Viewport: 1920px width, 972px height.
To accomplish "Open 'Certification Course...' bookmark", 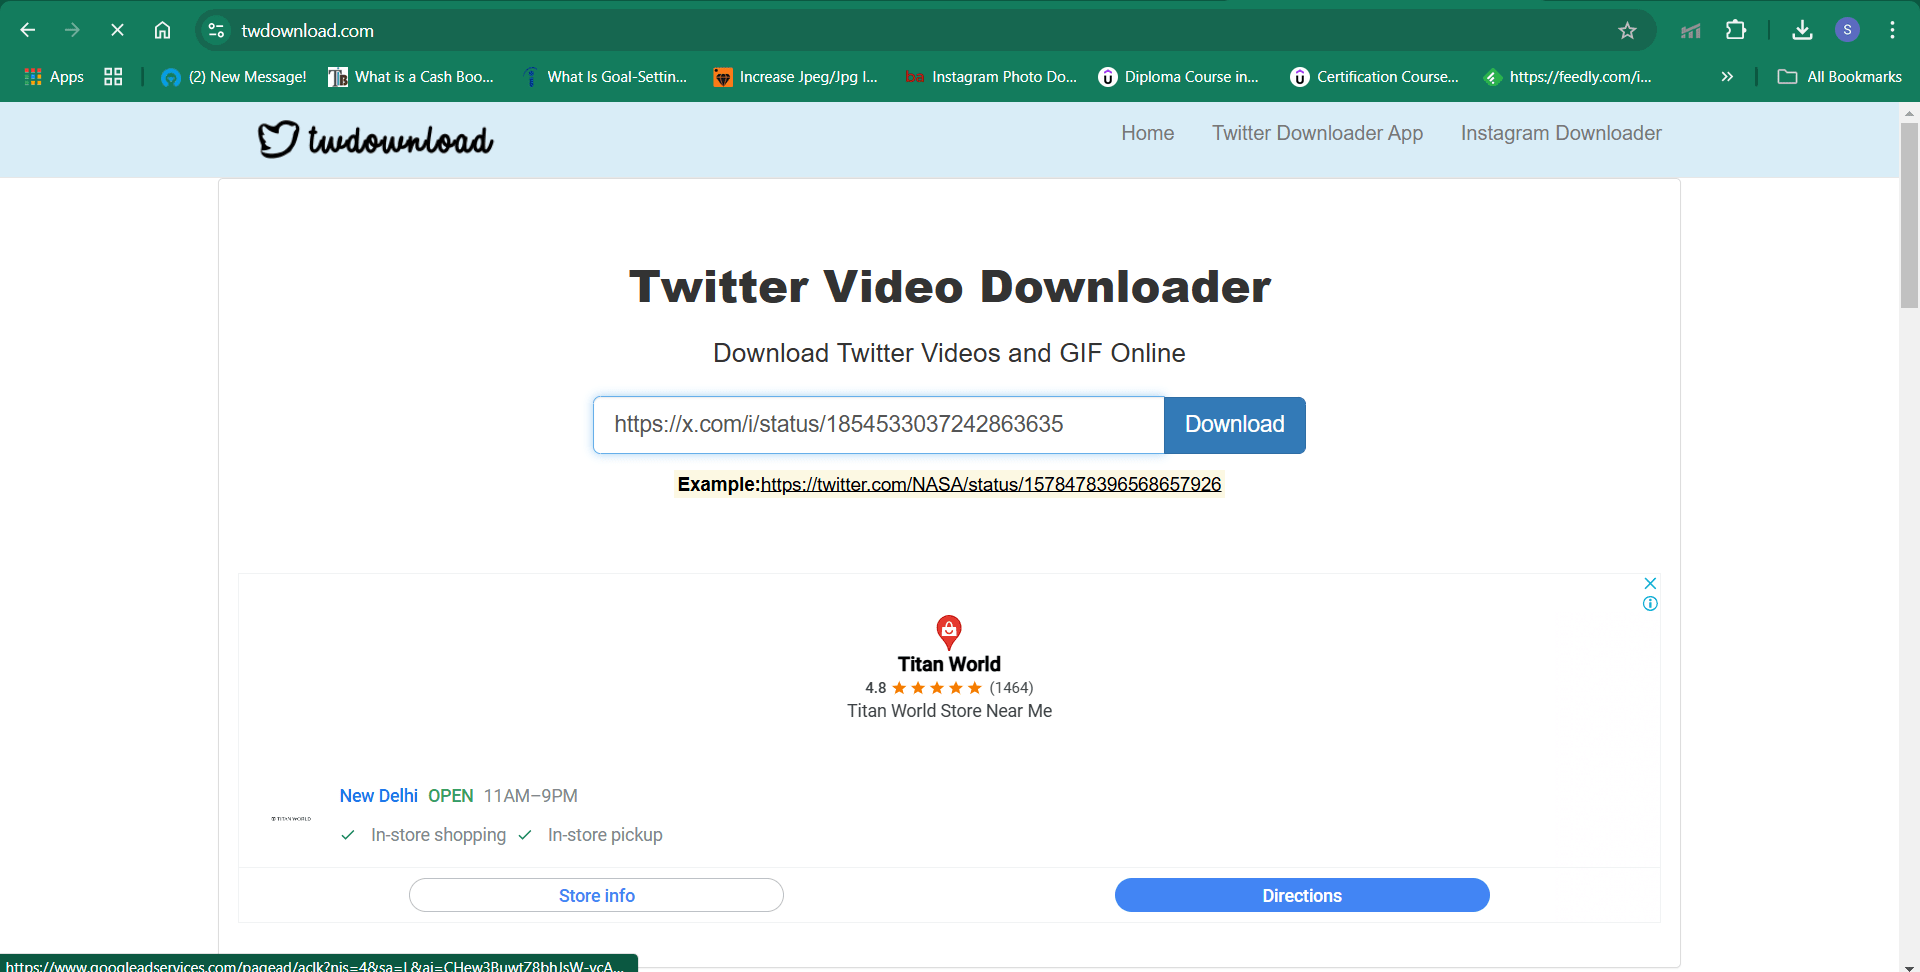I will (1374, 77).
